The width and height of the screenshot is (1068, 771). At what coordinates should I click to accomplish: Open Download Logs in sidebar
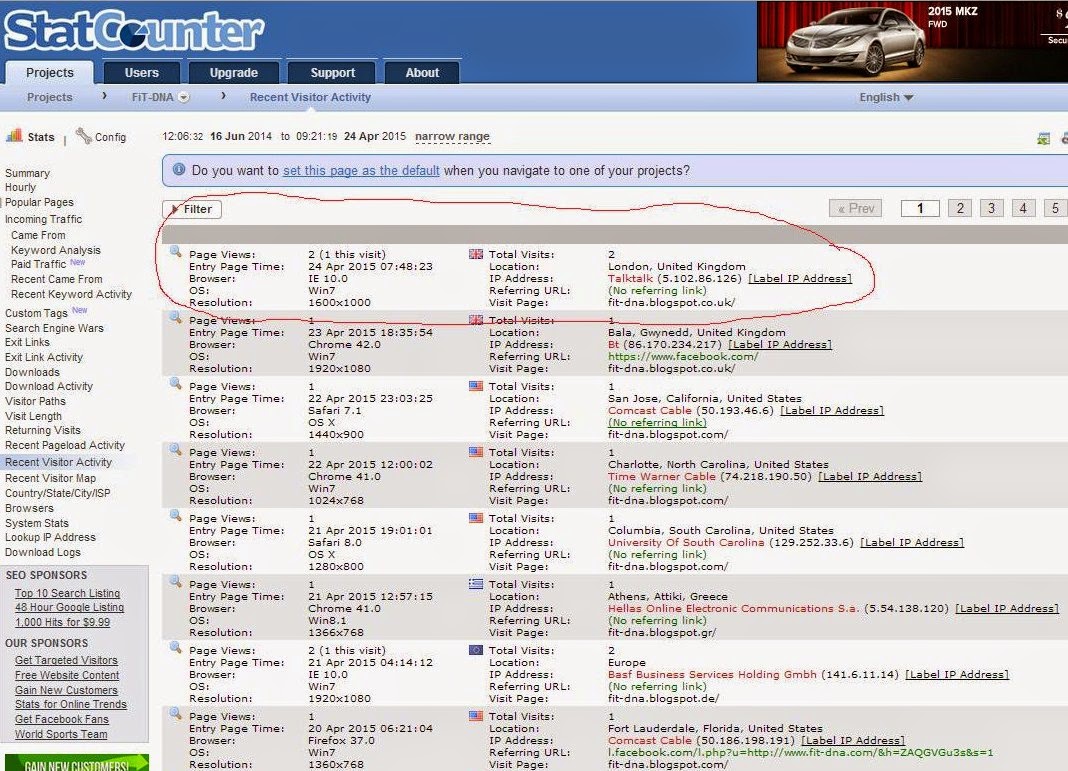pos(43,552)
